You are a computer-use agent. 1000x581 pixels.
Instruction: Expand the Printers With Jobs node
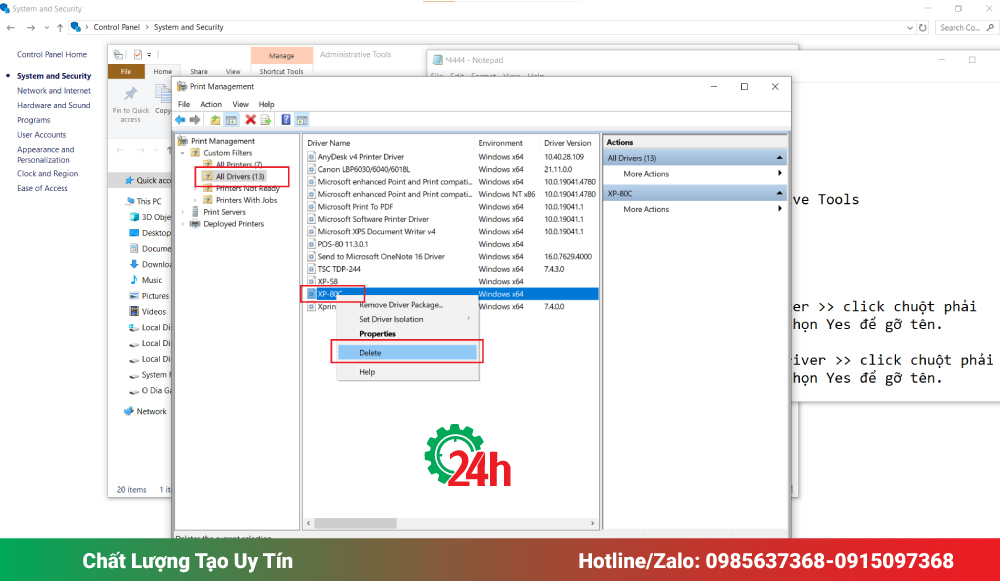tap(195, 200)
